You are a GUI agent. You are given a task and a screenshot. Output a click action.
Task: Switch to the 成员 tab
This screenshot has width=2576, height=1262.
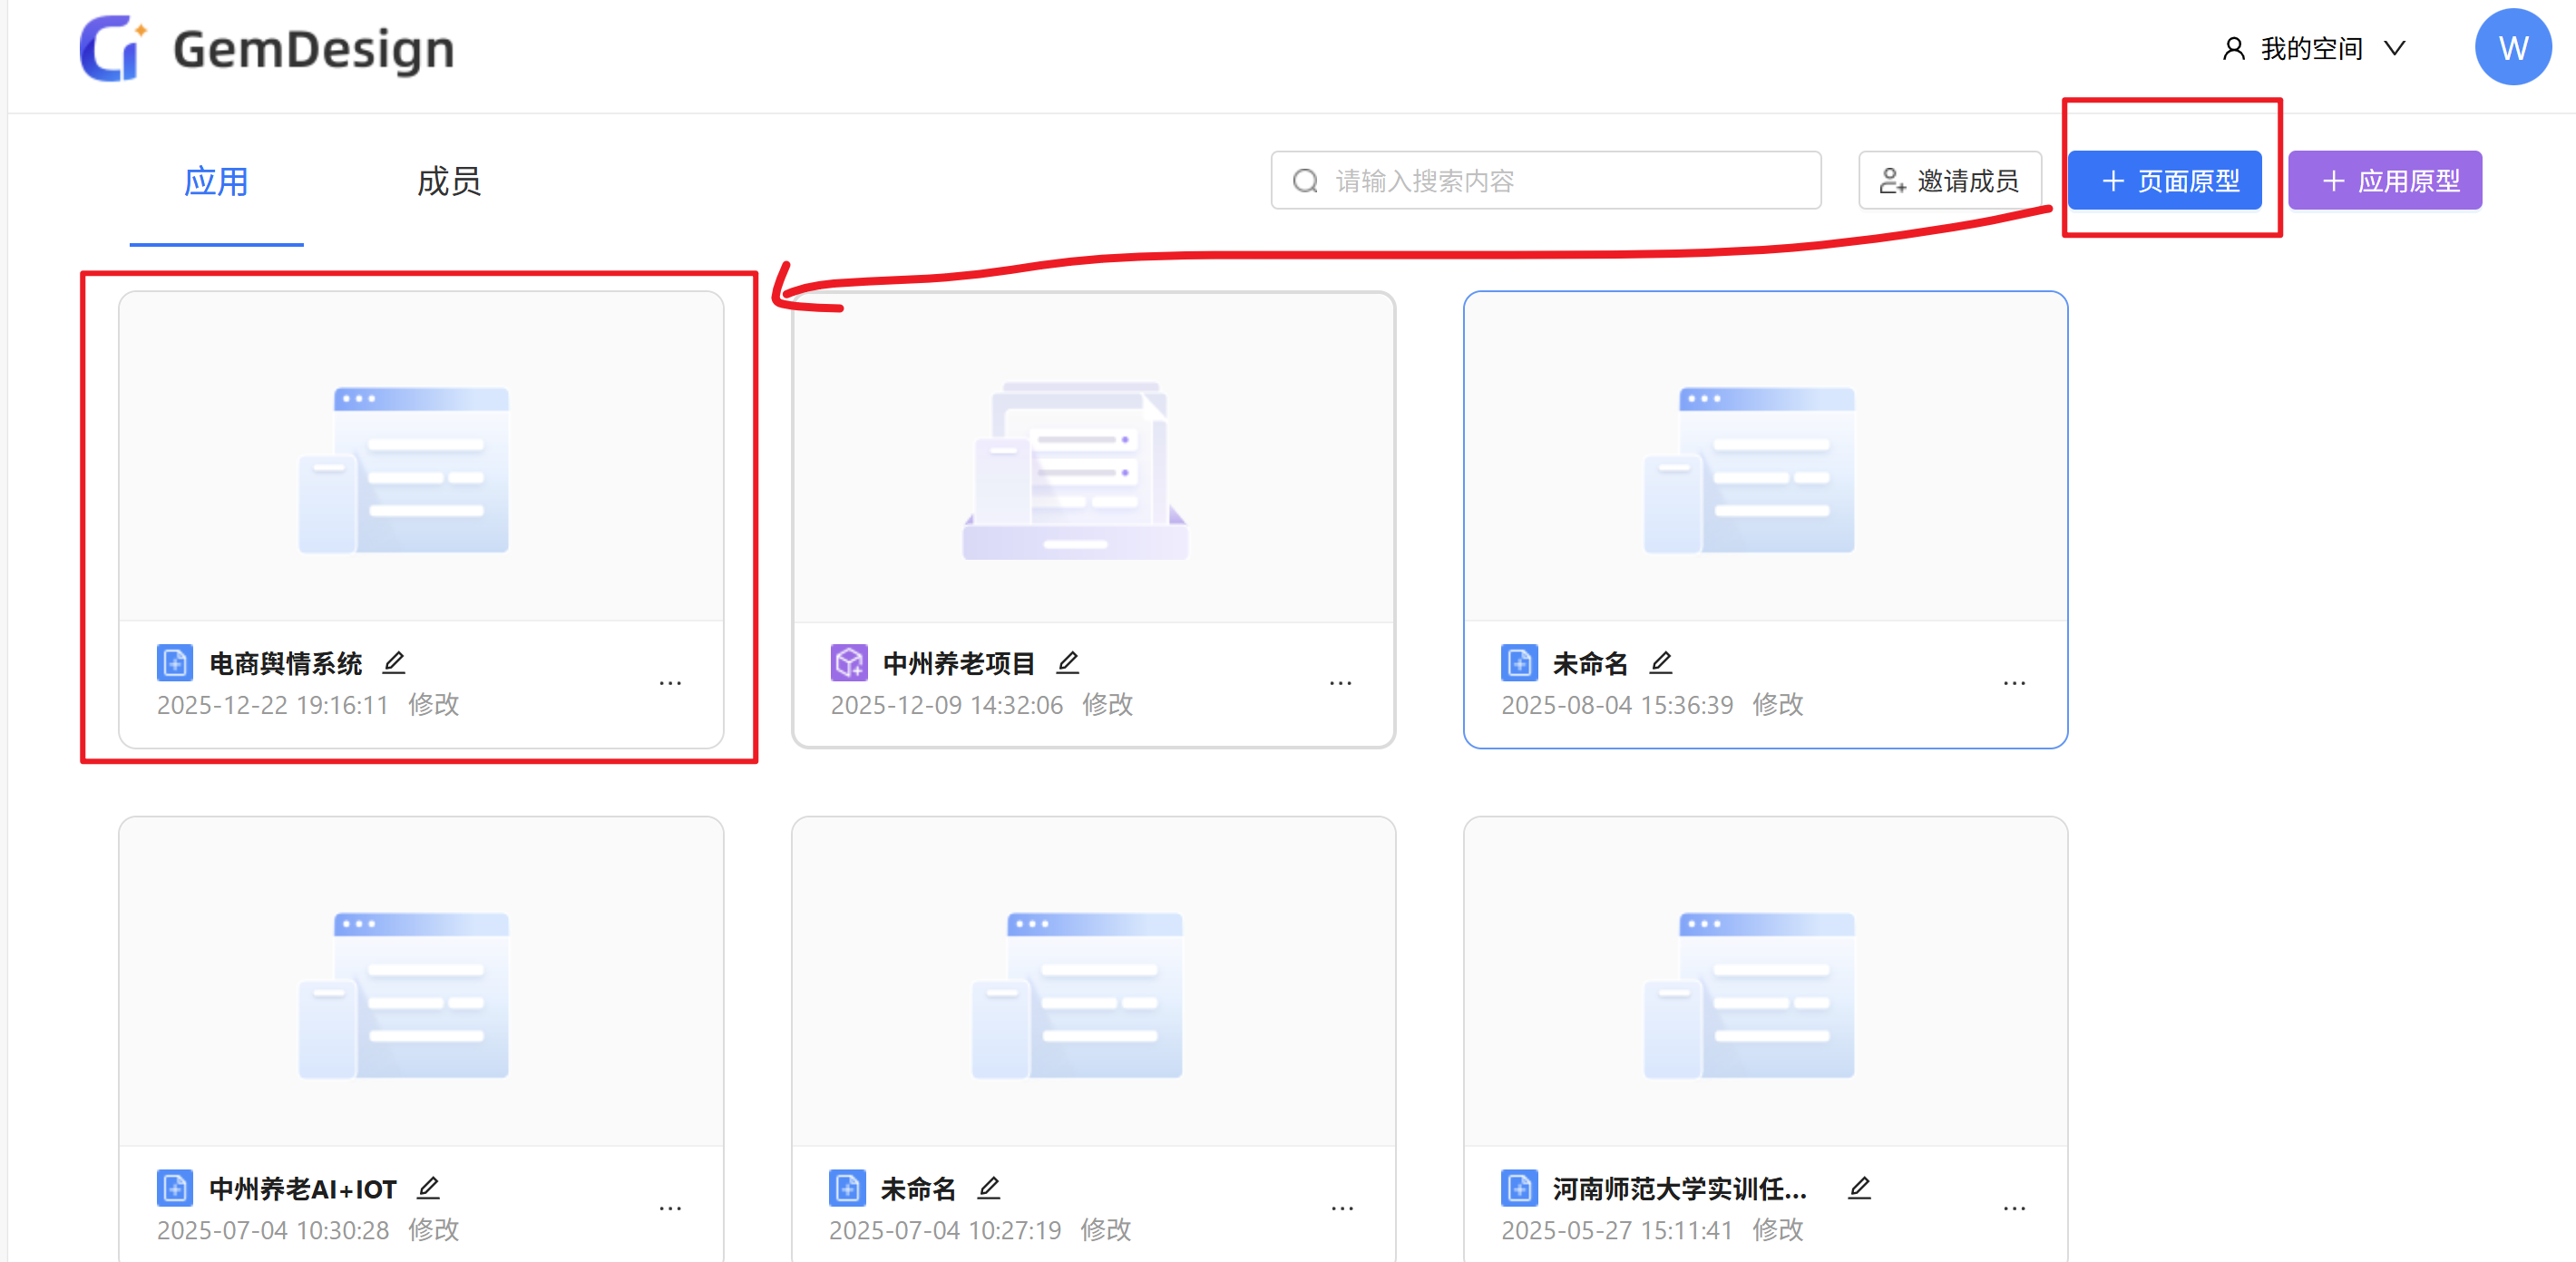click(449, 181)
